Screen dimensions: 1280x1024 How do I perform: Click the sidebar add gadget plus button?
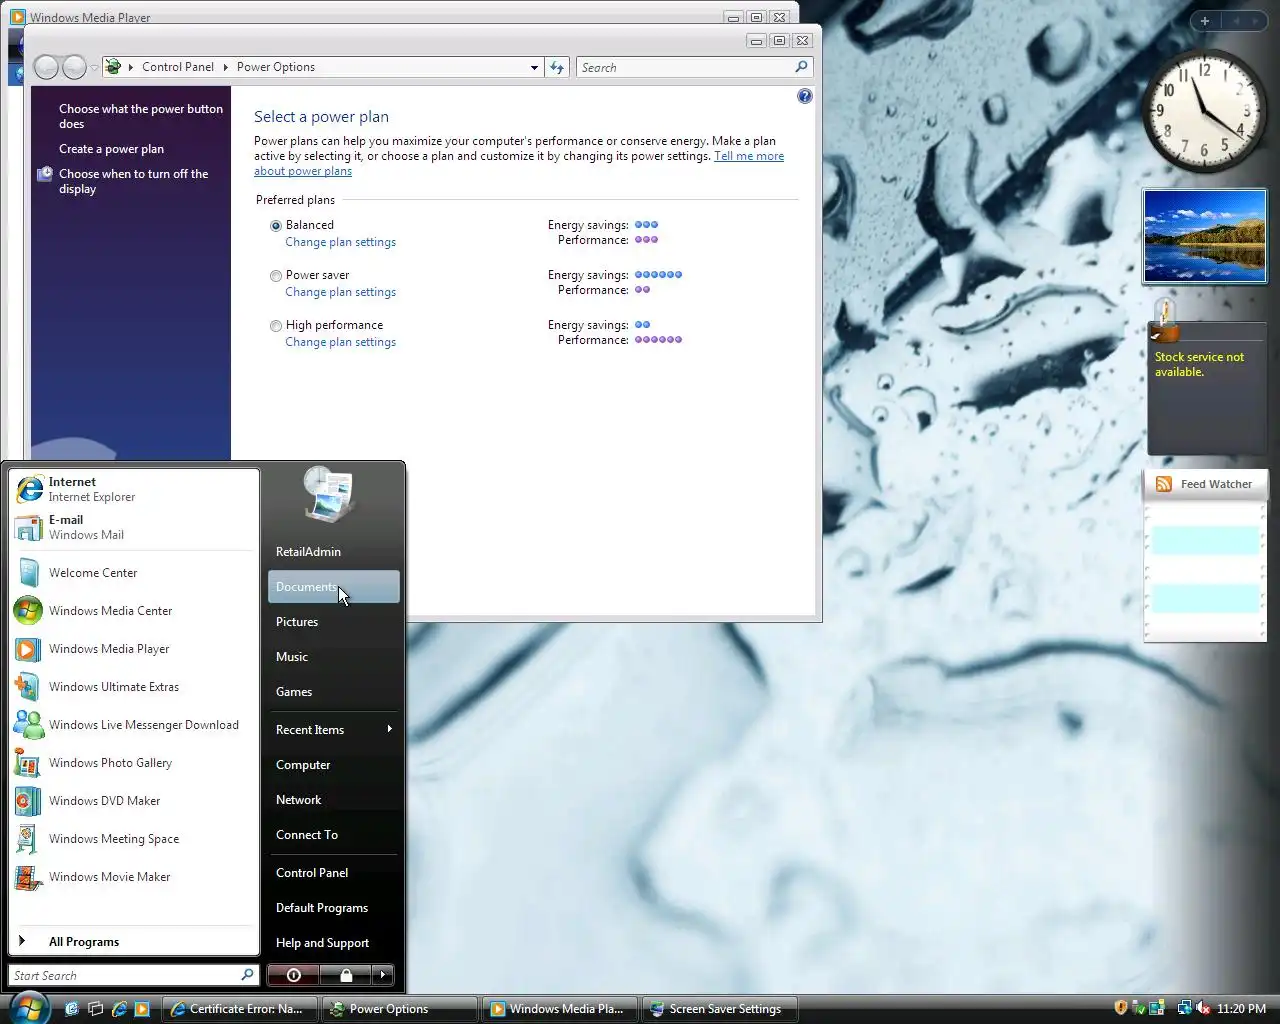tap(1205, 20)
